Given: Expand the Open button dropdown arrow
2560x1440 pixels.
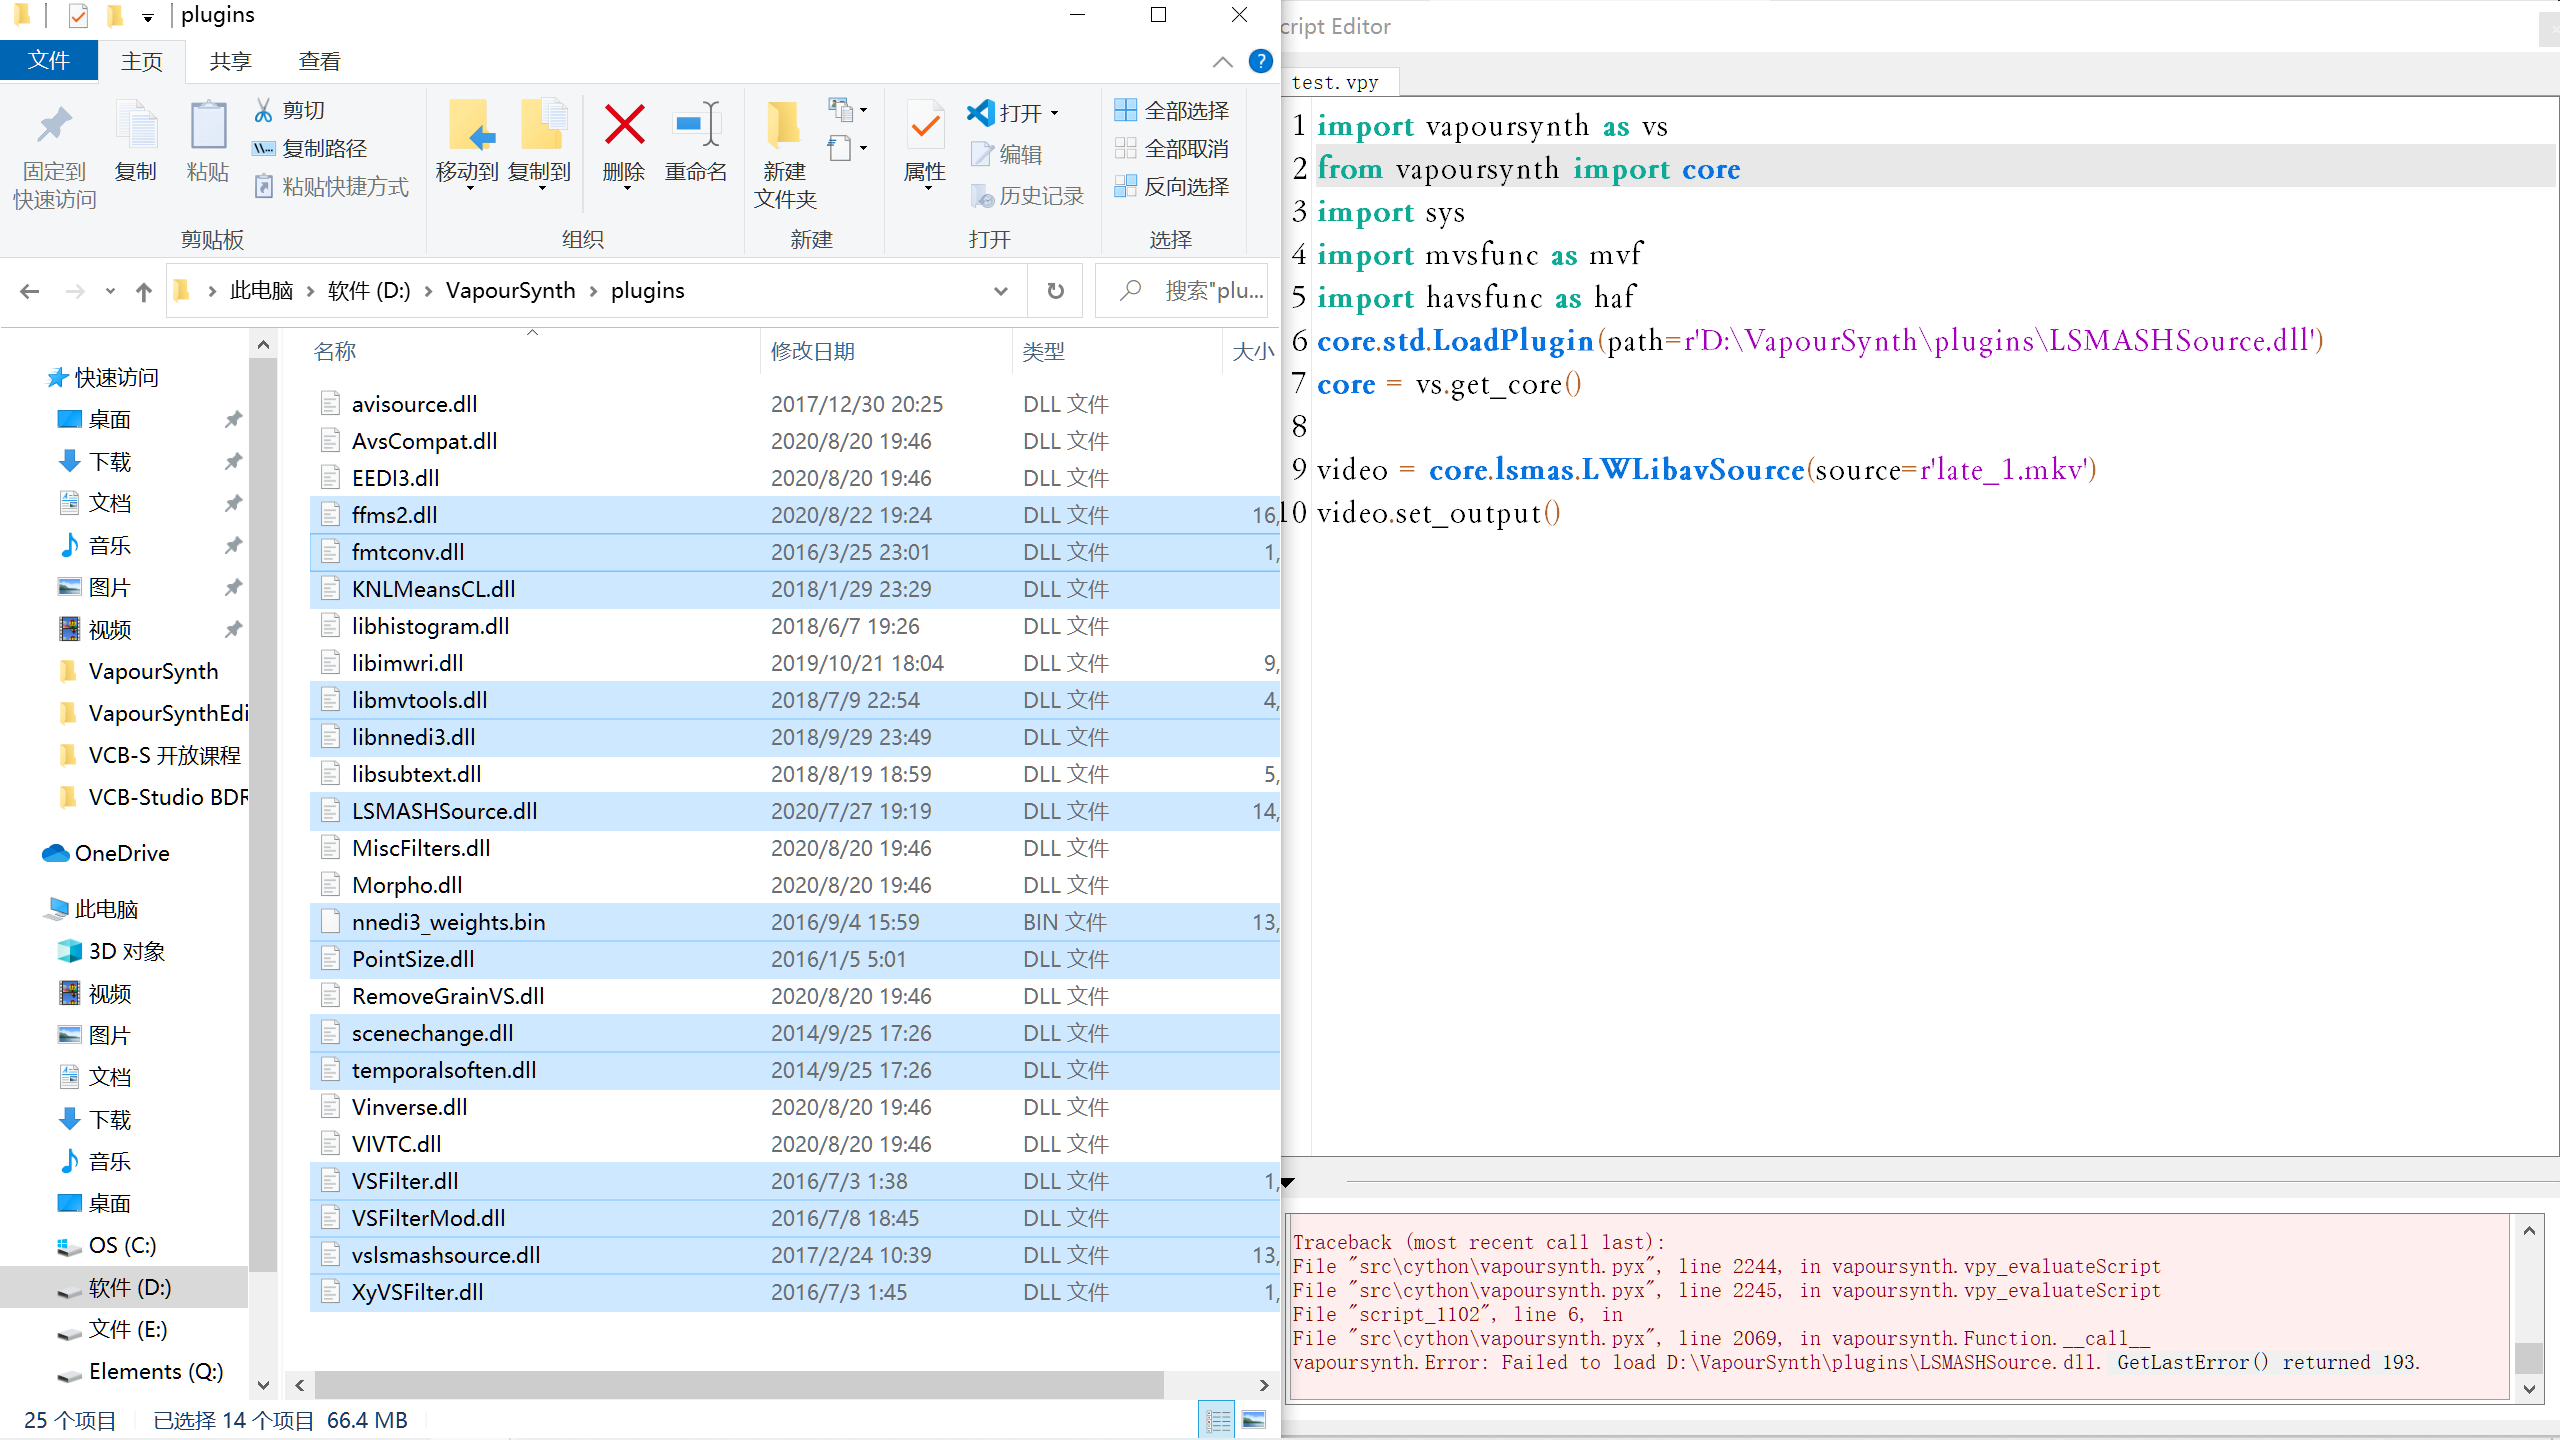Looking at the screenshot, I should 1055,113.
